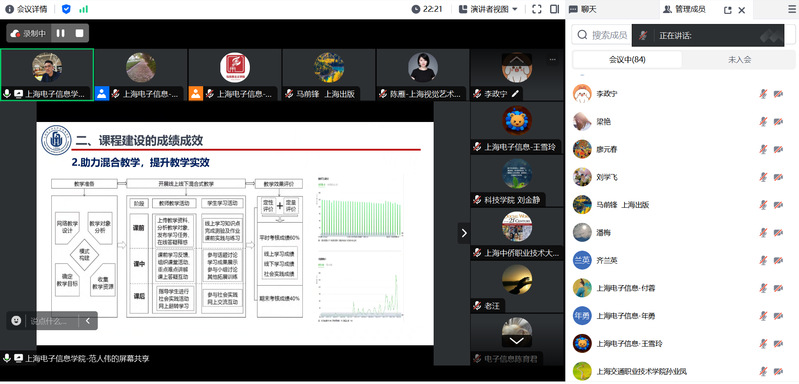Switch to the 聊天 tab
The height and width of the screenshot is (384, 799).
click(x=584, y=9)
